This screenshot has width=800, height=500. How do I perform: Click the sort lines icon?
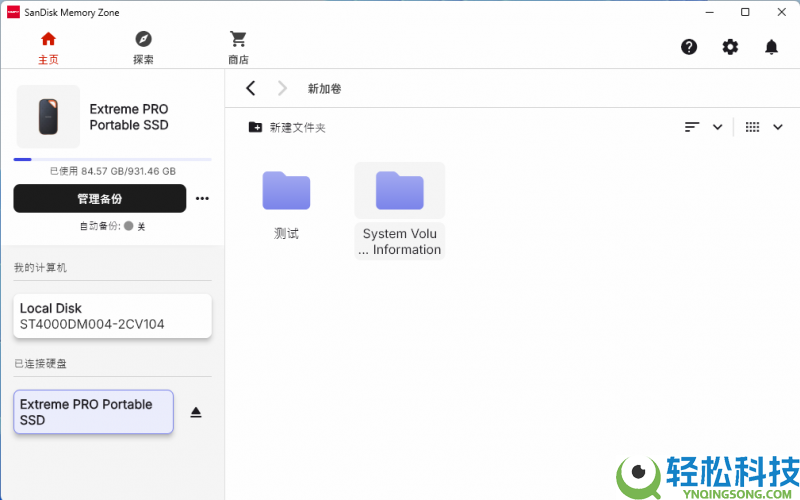692,127
